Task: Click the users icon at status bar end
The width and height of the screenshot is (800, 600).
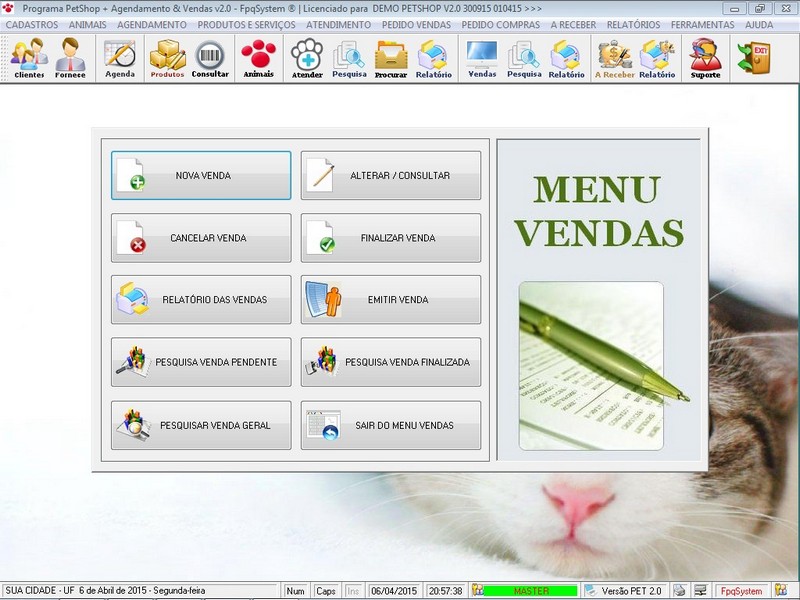Action: [x=781, y=590]
